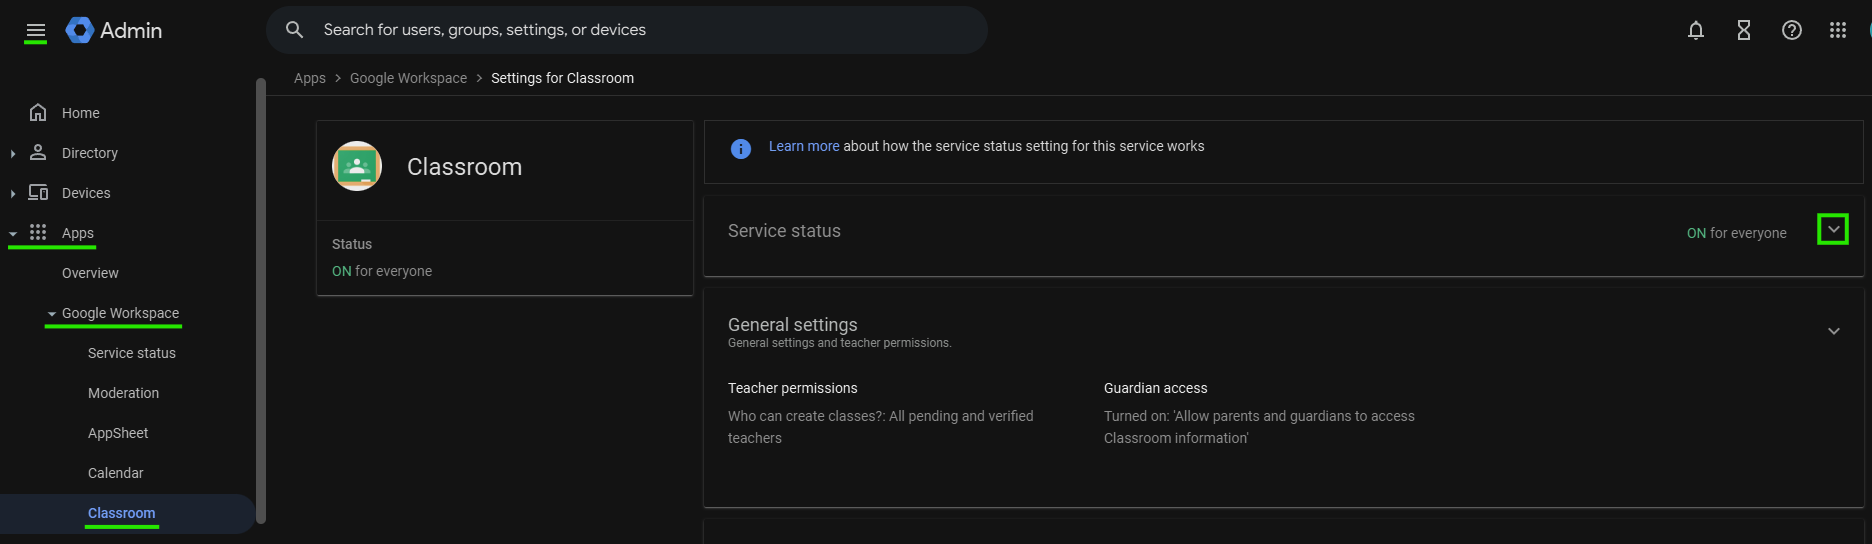Viewport: 1872px width, 544px height.
Task: Click General settings heading
Action: pos(793,325)
